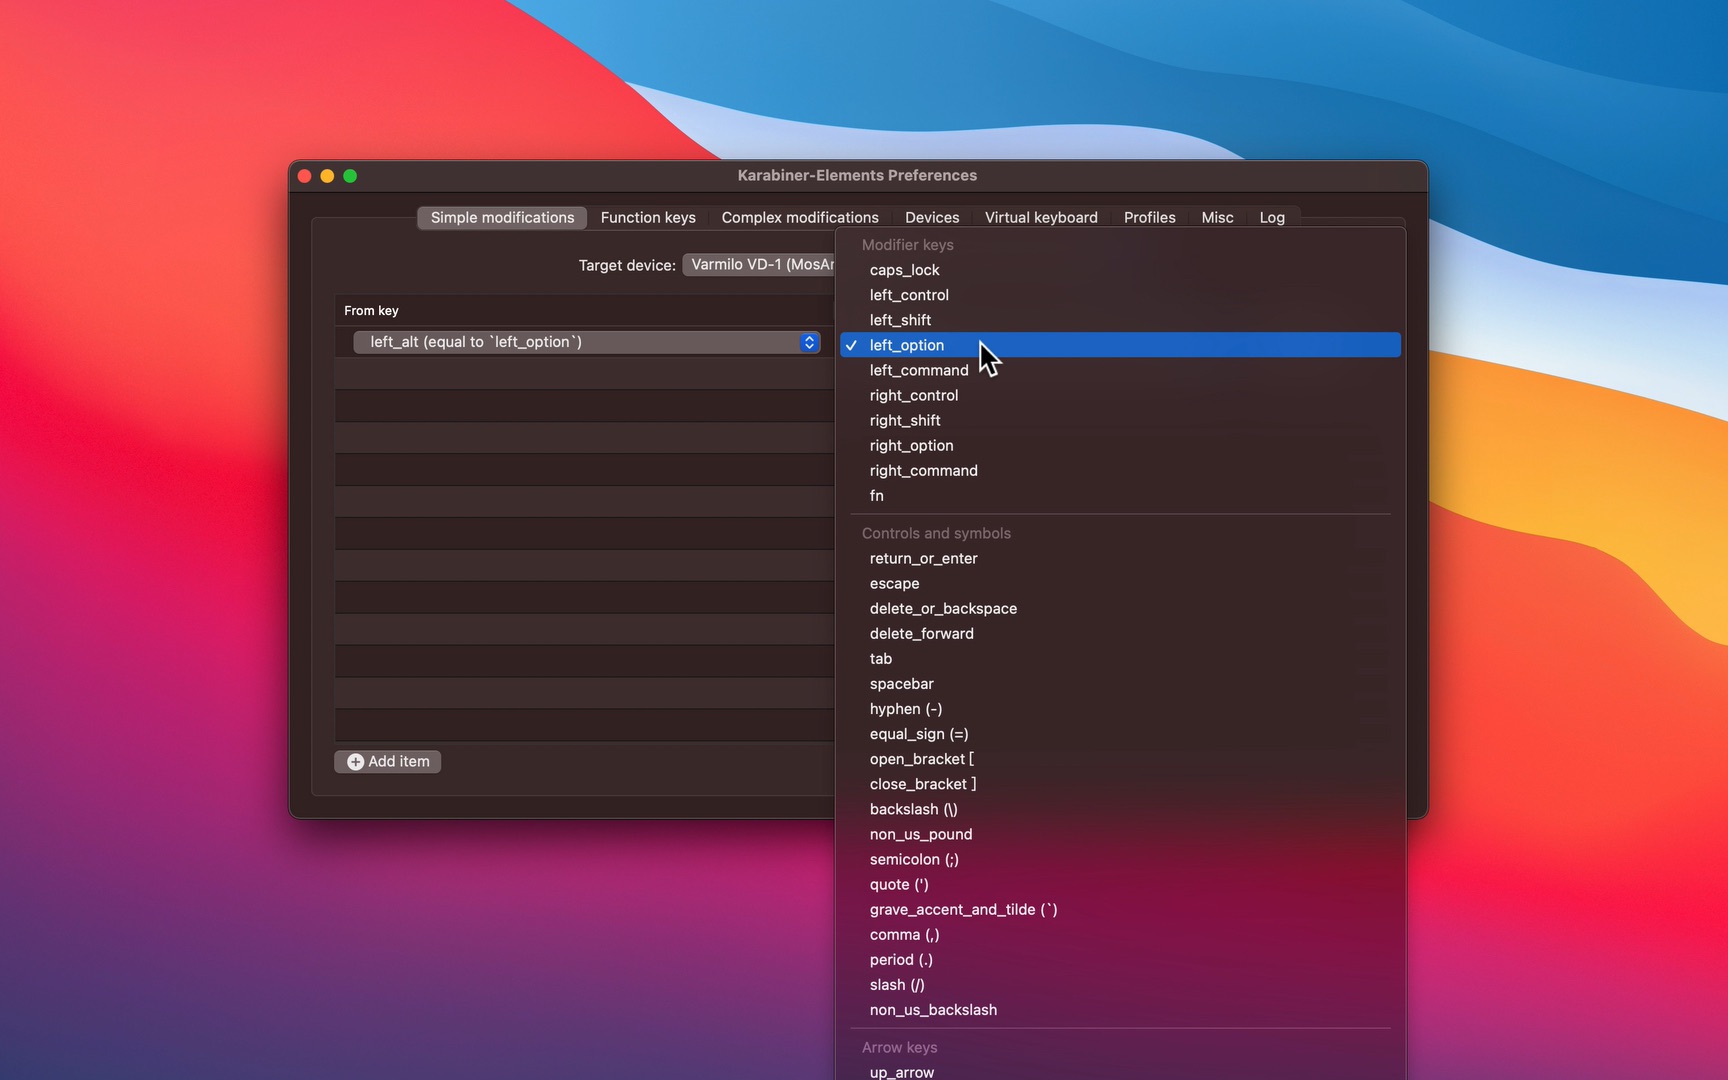The height and width of the screenshot is (1080, 1728).
Task: Choose up_arrow under Arrow keys
Action: point(1120,1071)
